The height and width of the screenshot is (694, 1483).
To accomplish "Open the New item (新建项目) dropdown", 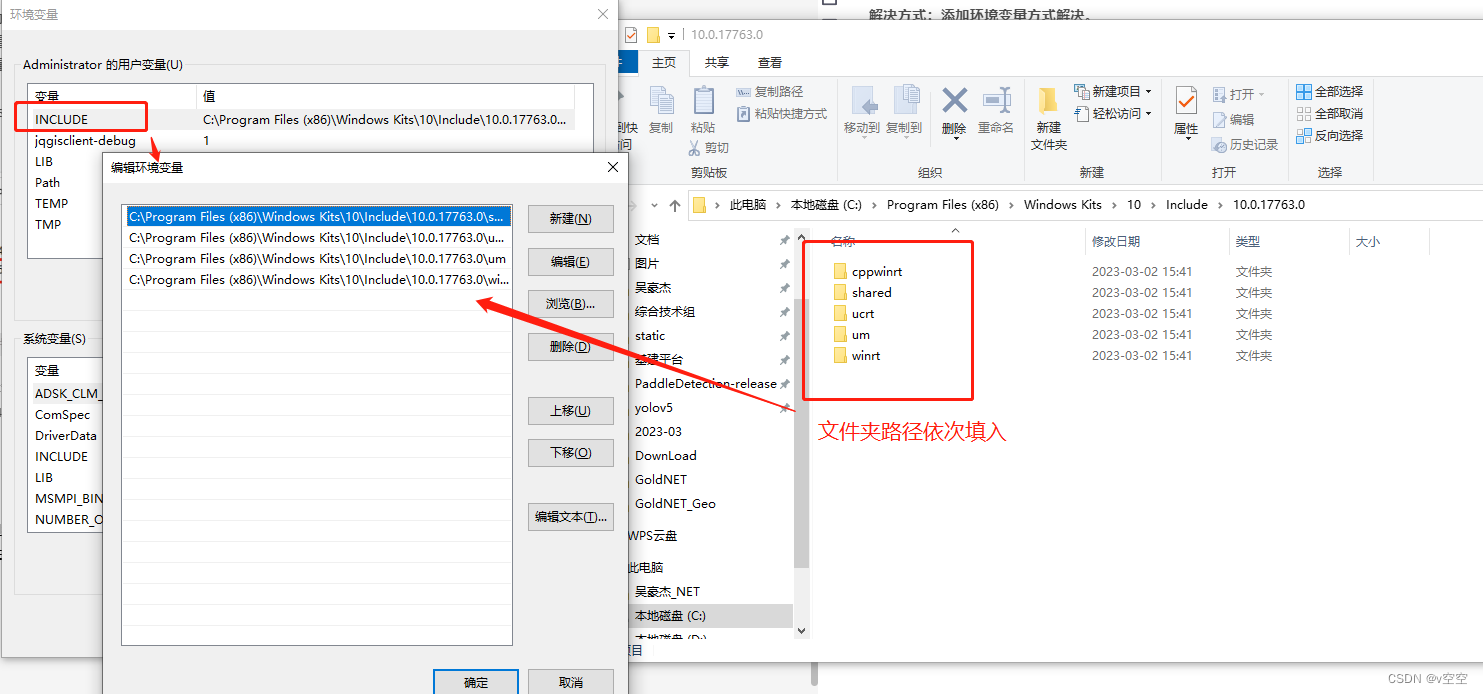I will coord(1113,92).
